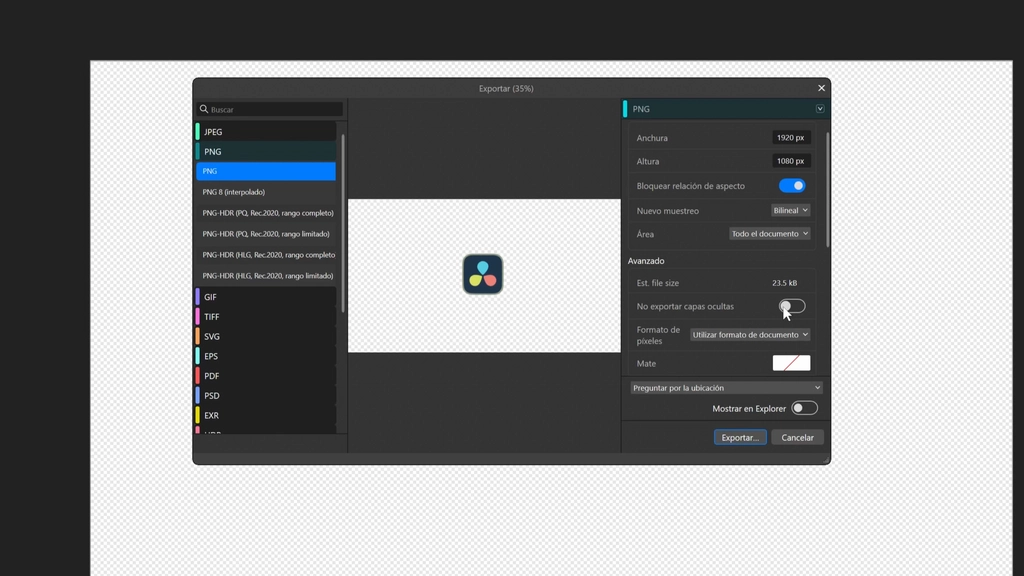Click the Mate color swatch

(x=792, y=363)
